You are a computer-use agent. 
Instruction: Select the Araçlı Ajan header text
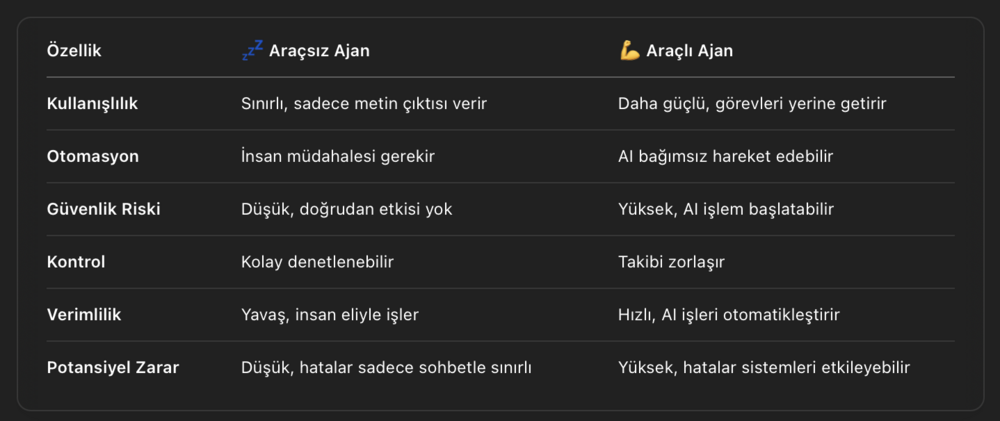tap(690, 51)
